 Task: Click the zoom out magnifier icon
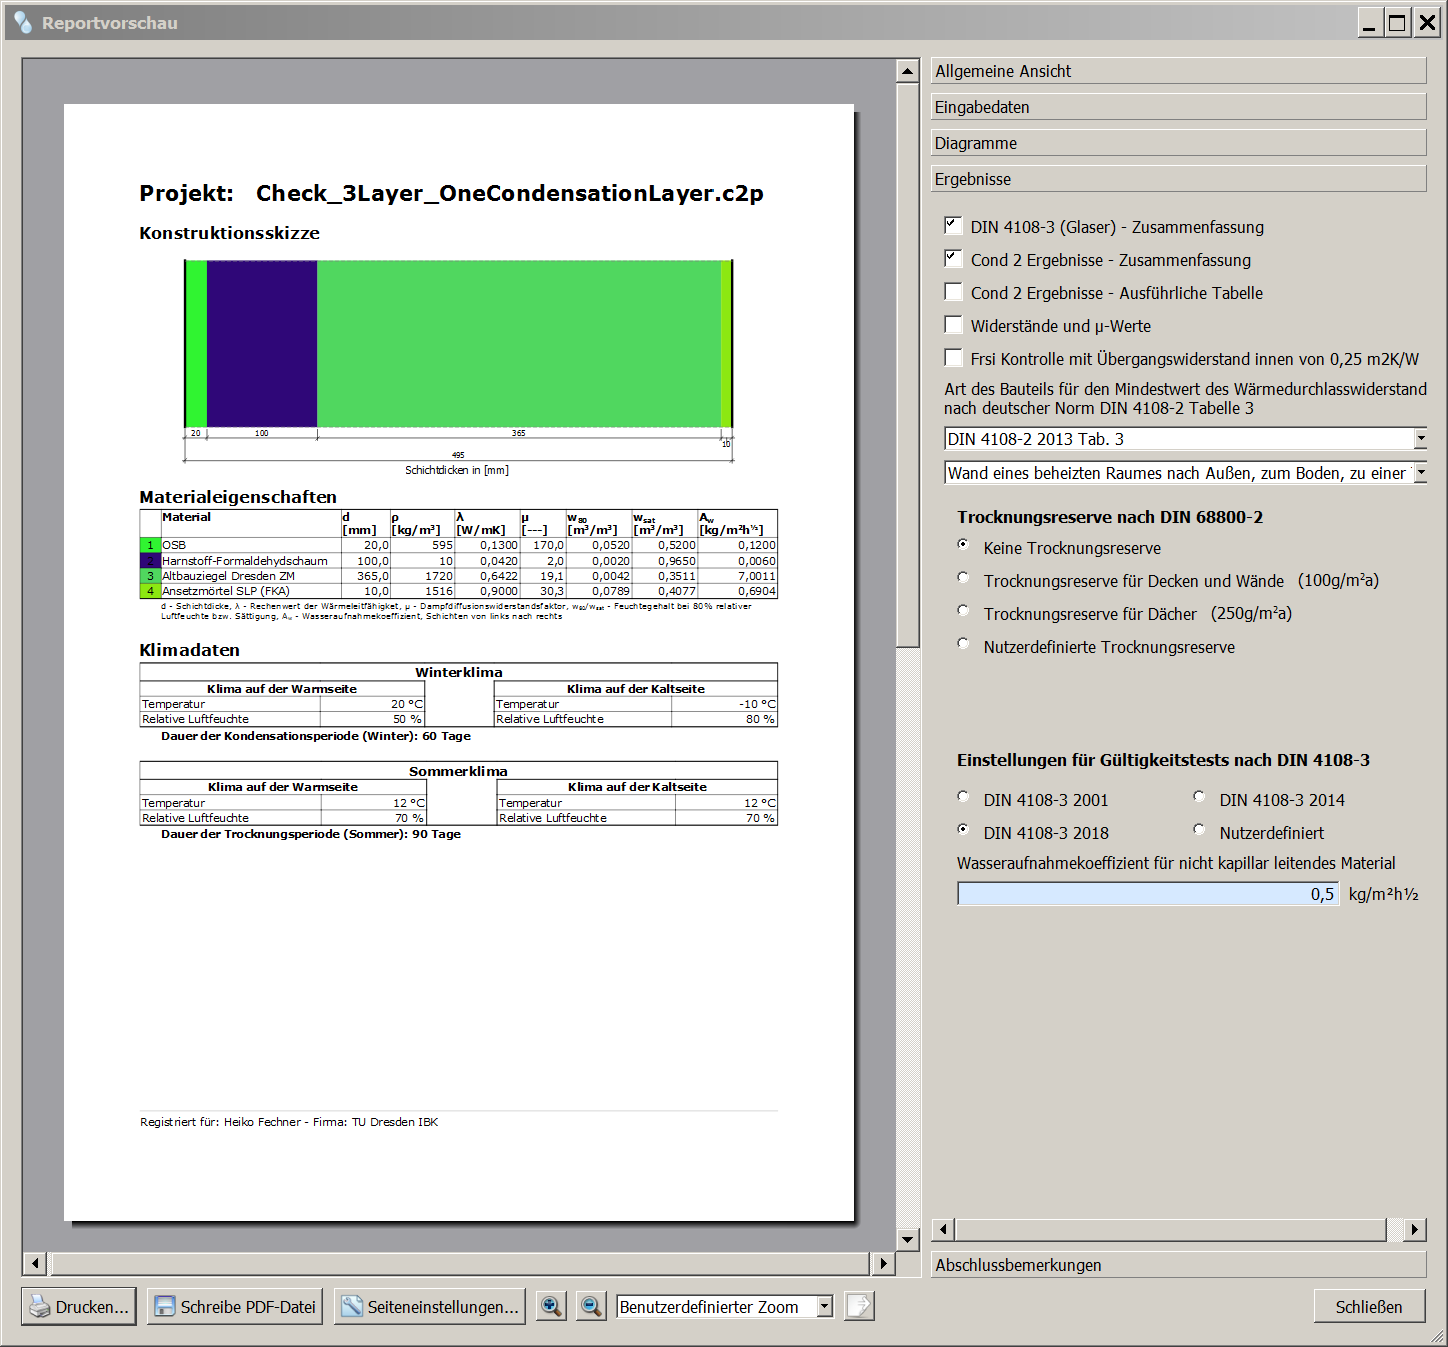(591, 1306)
